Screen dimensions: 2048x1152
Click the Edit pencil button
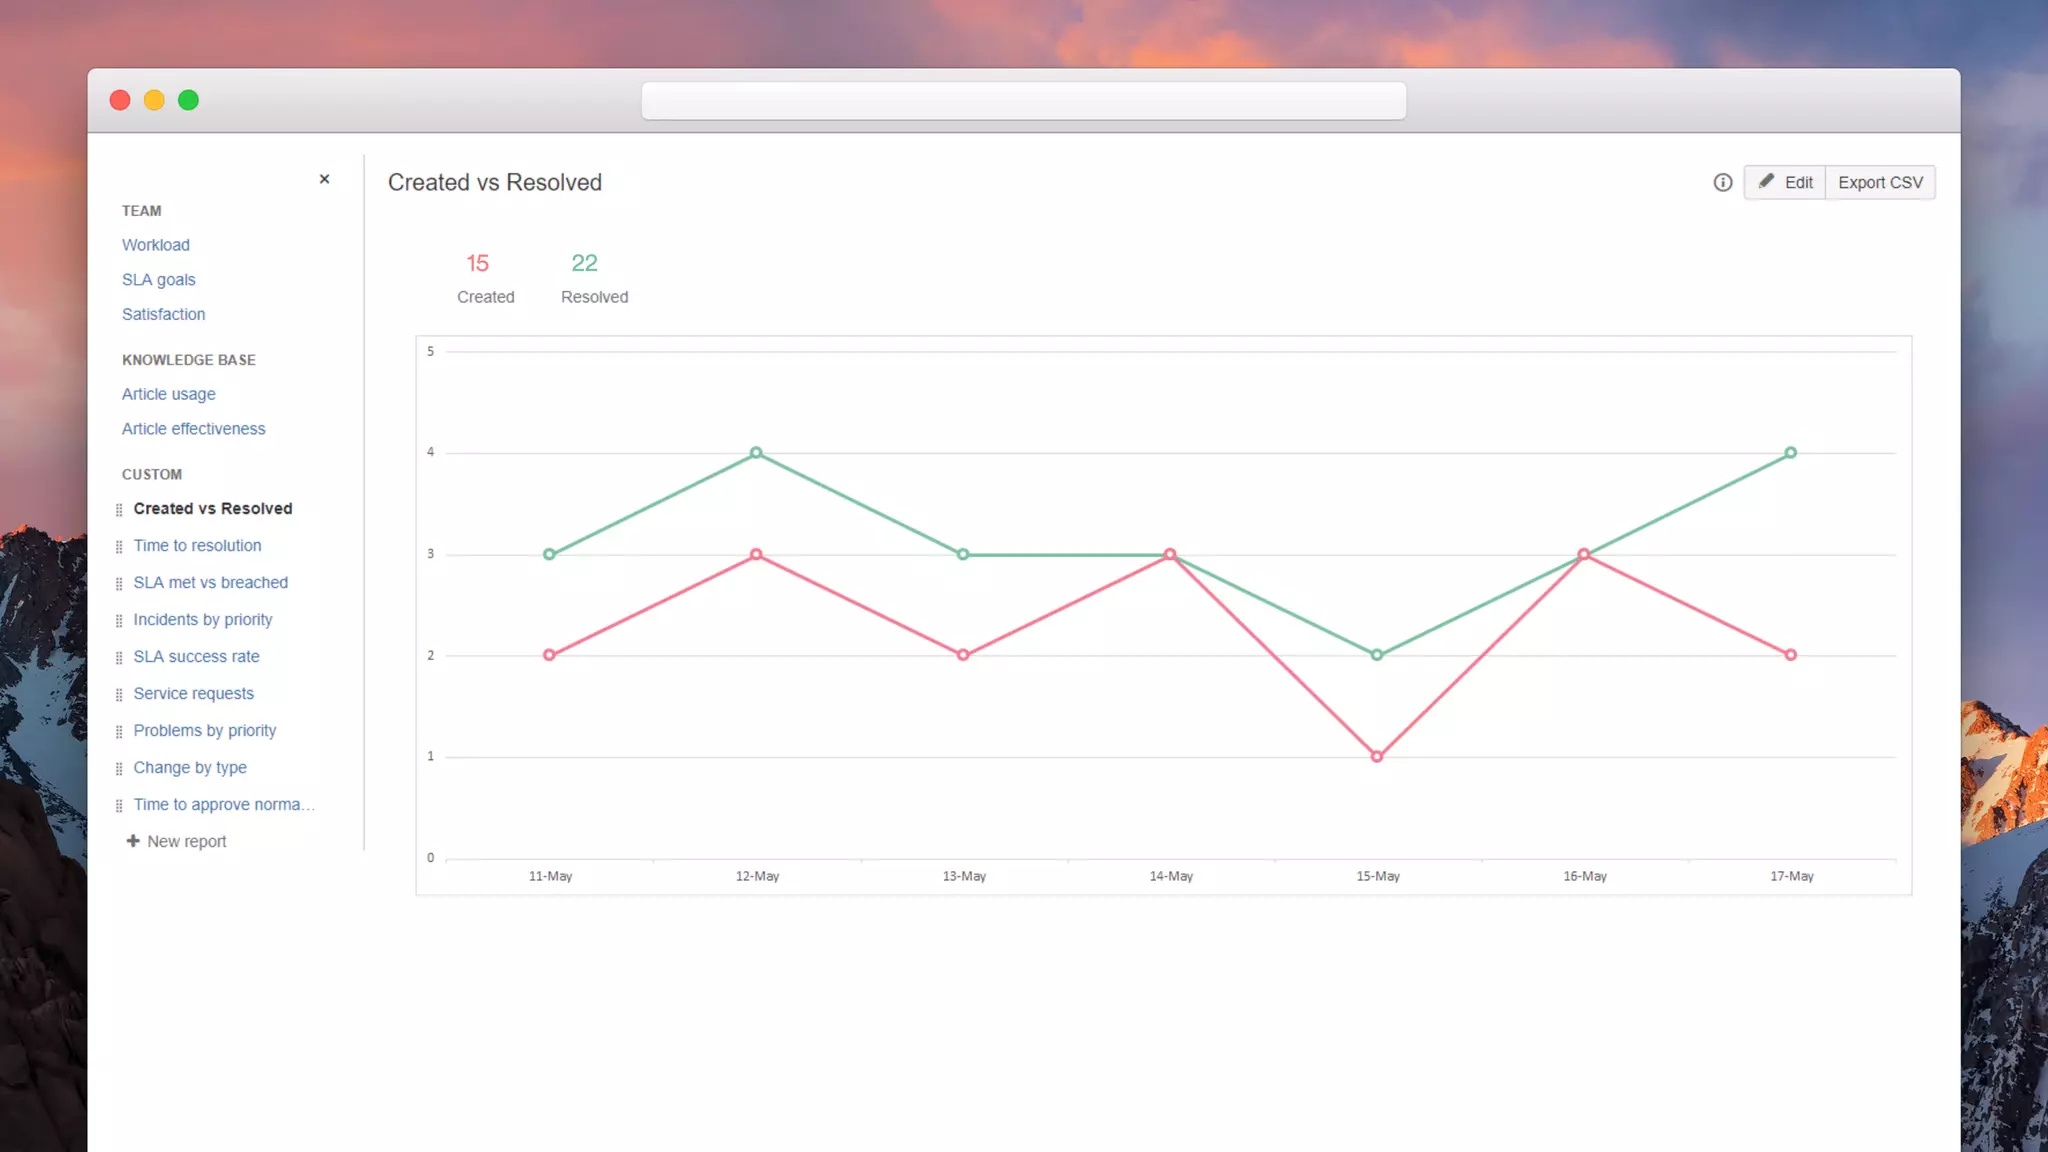coord(1785,182)
